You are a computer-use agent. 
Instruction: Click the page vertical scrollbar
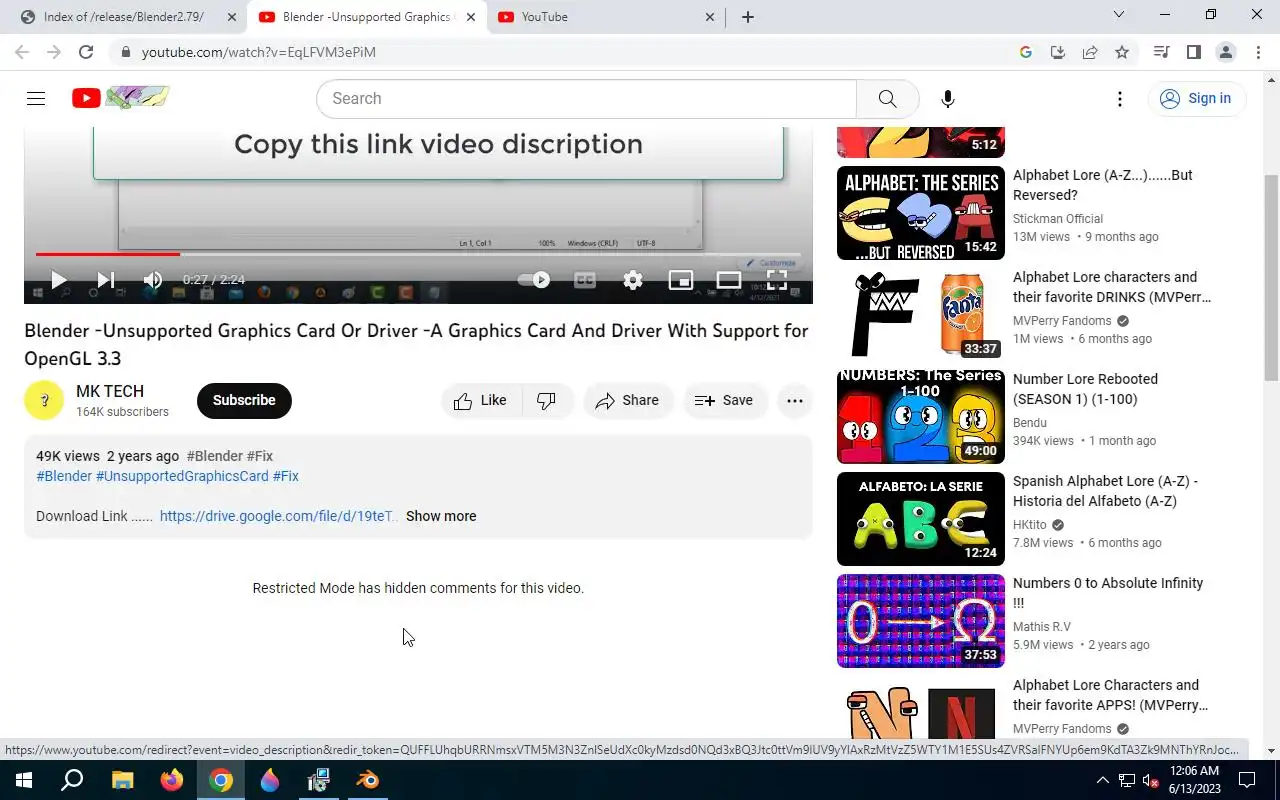[x=1272, y=278]
